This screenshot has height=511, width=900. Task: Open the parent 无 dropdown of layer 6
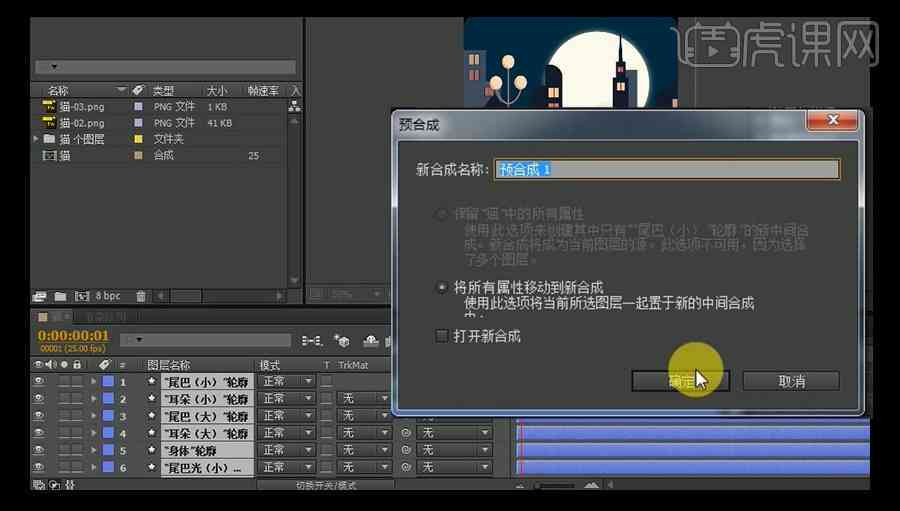[x=455, y=467]
